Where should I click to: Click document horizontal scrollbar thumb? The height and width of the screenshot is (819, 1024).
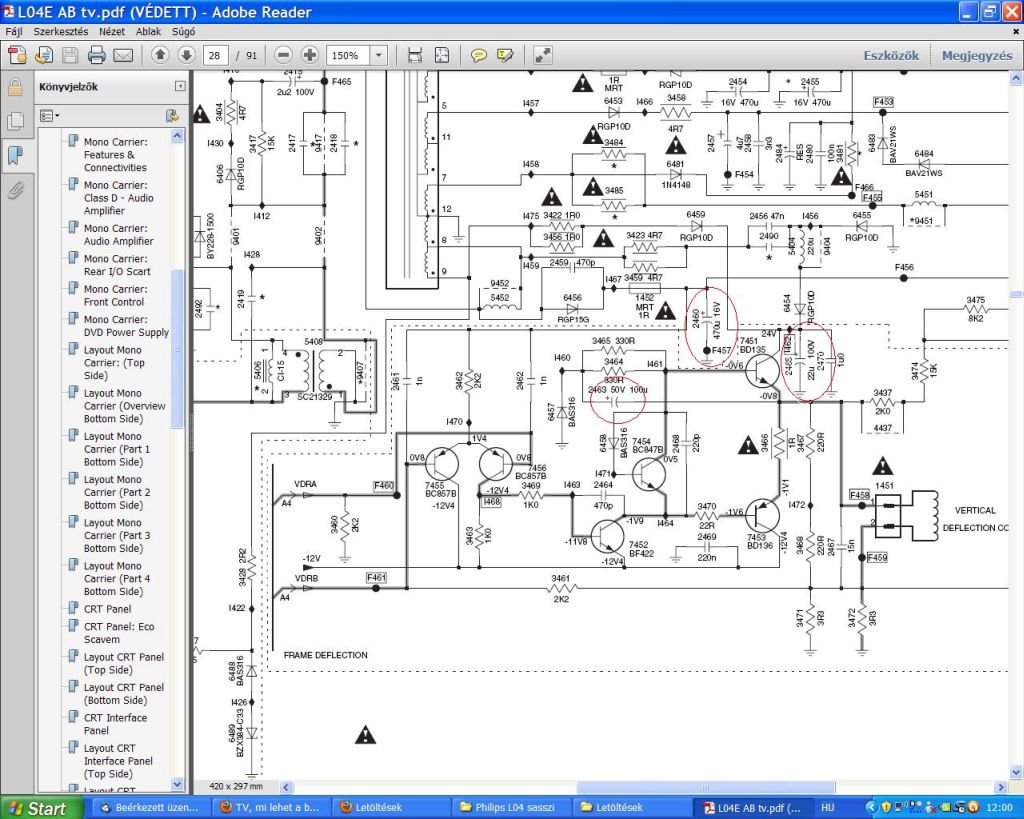click(705, 787)
